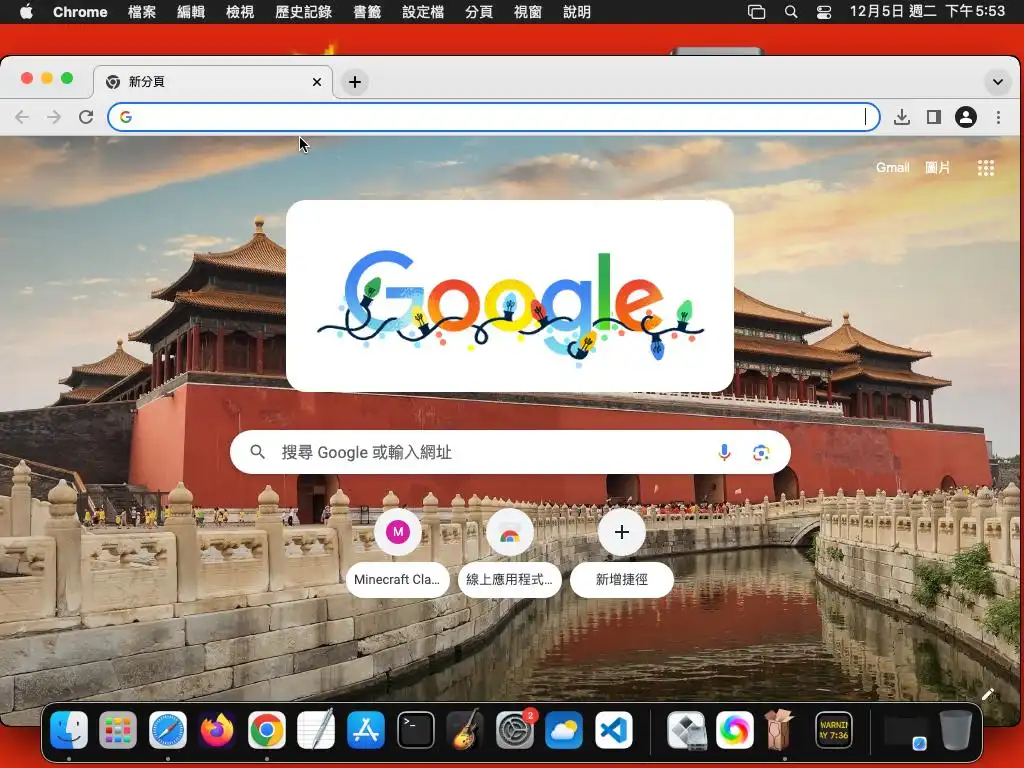The height and width of the screenshot is (768, 1024).
Task: Open Chrome's three-dot menu
Action: tap(998, 117)
